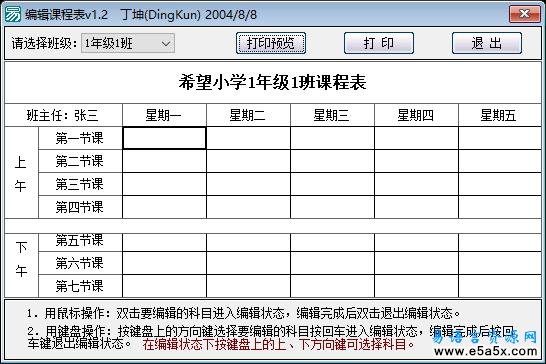Click instruction line 1. 用鼠标操作
Screen dimensions: 546x364
244,313
